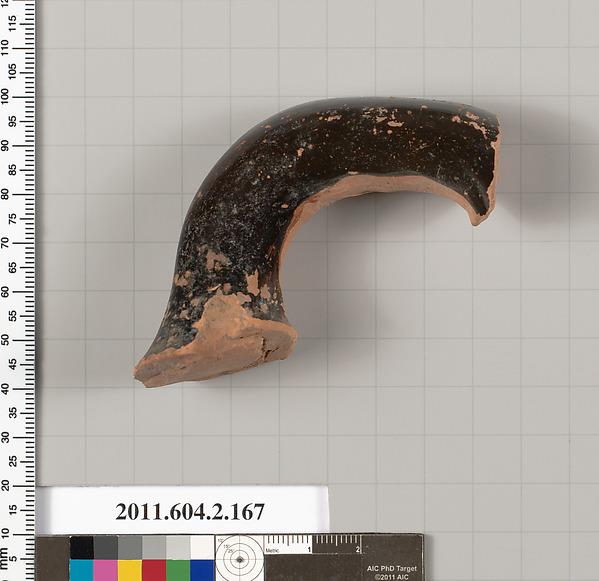Screen dimensions: 599x581
Task: Click the accession number 2011.604.2.167 label
Action: [x=190, y=512]
